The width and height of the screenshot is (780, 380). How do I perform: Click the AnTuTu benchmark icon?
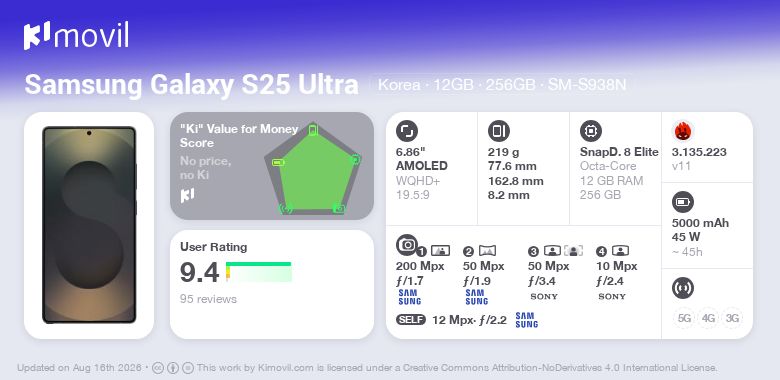coord(683,131)
